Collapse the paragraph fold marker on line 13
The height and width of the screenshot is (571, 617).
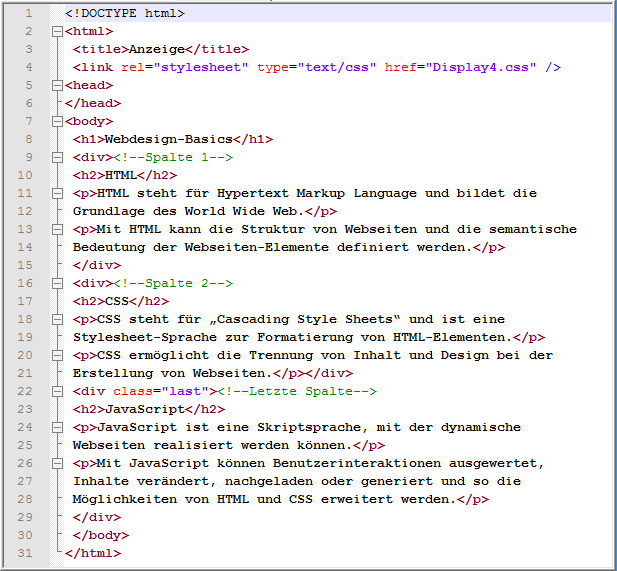[57, 229]
